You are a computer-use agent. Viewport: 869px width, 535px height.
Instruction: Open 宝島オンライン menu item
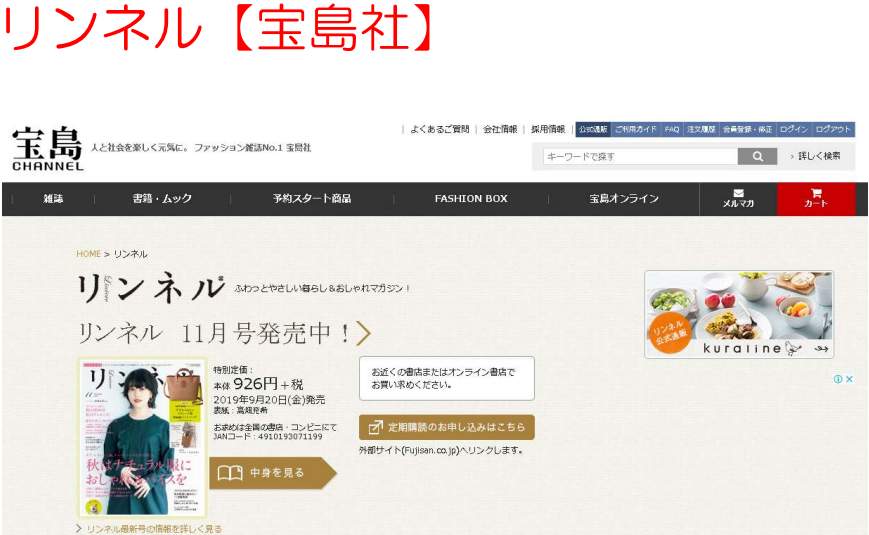click(x=624, y=198)
